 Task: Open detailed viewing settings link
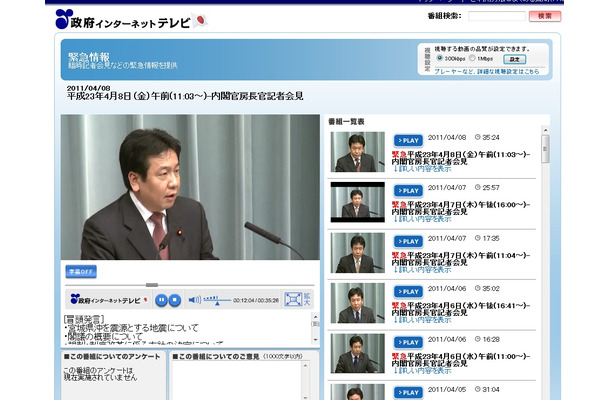tap(487, 72)
